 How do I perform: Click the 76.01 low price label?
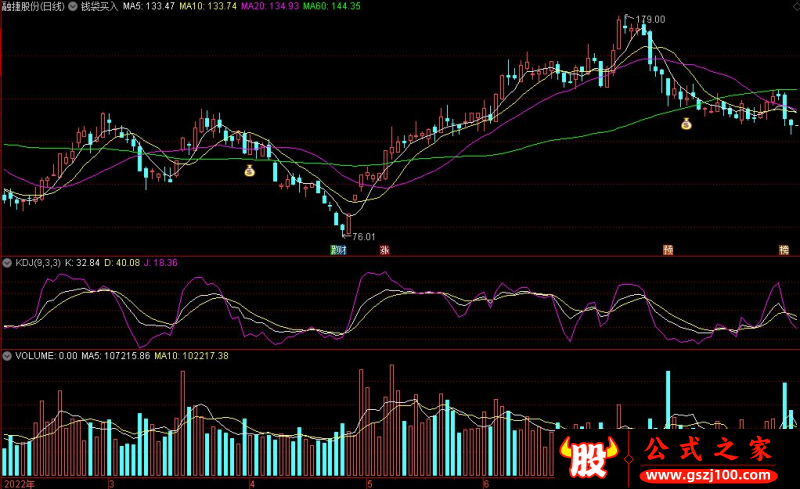pos(363,237)
